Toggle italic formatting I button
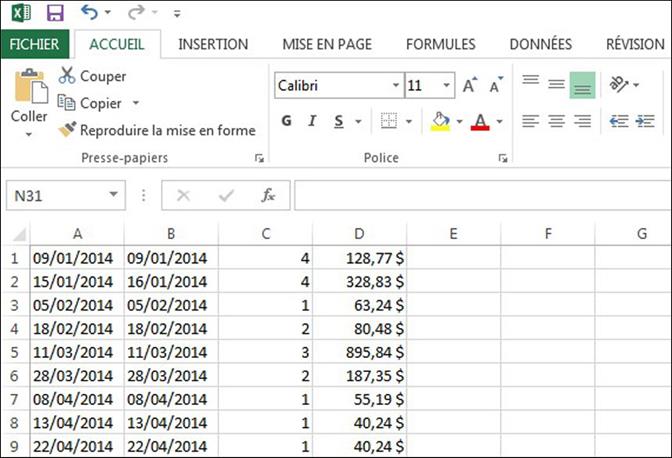 point(313,121)
